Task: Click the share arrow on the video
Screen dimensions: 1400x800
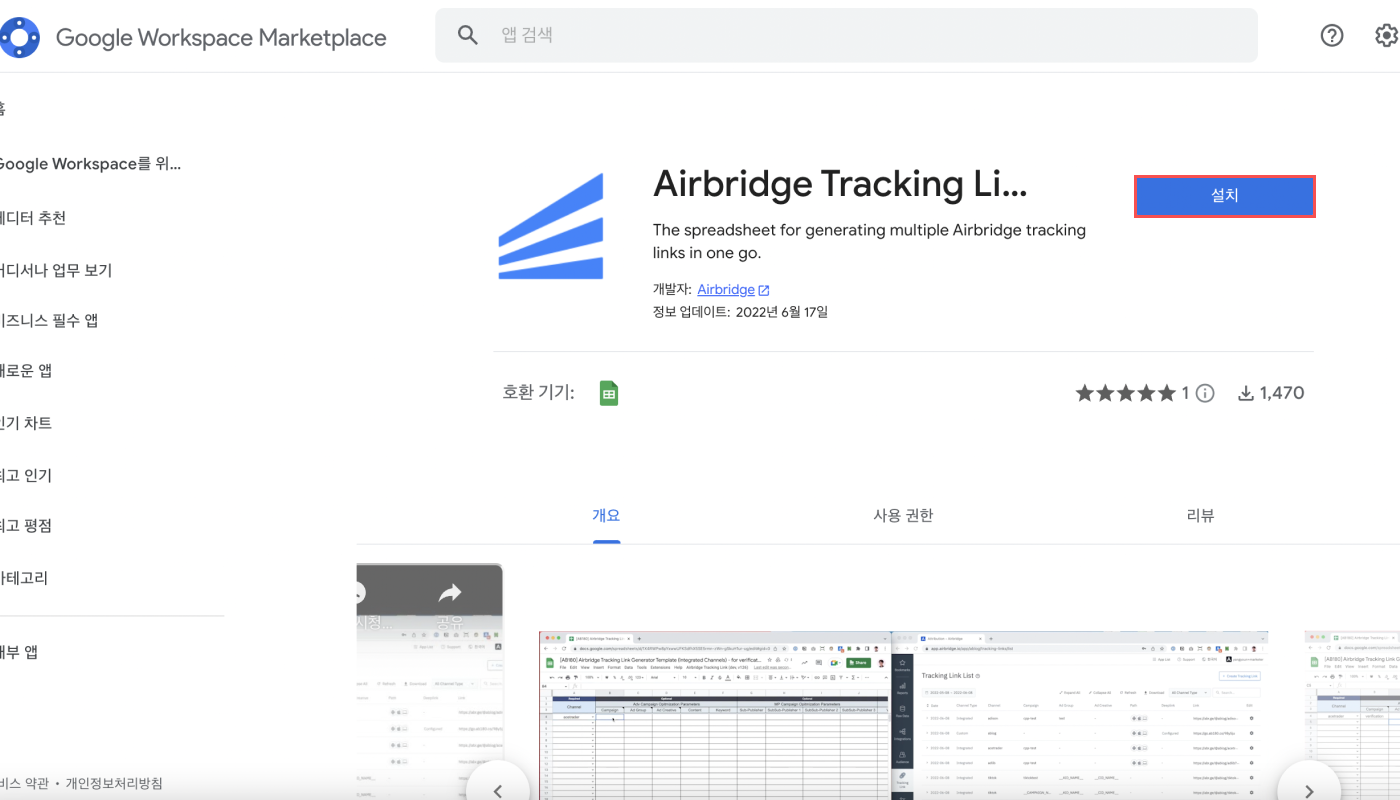Action: (449, 594)
